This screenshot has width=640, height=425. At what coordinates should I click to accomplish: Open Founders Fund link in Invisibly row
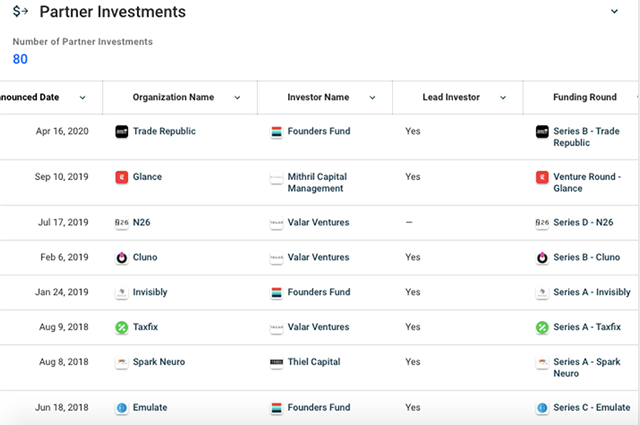[319, 292]
